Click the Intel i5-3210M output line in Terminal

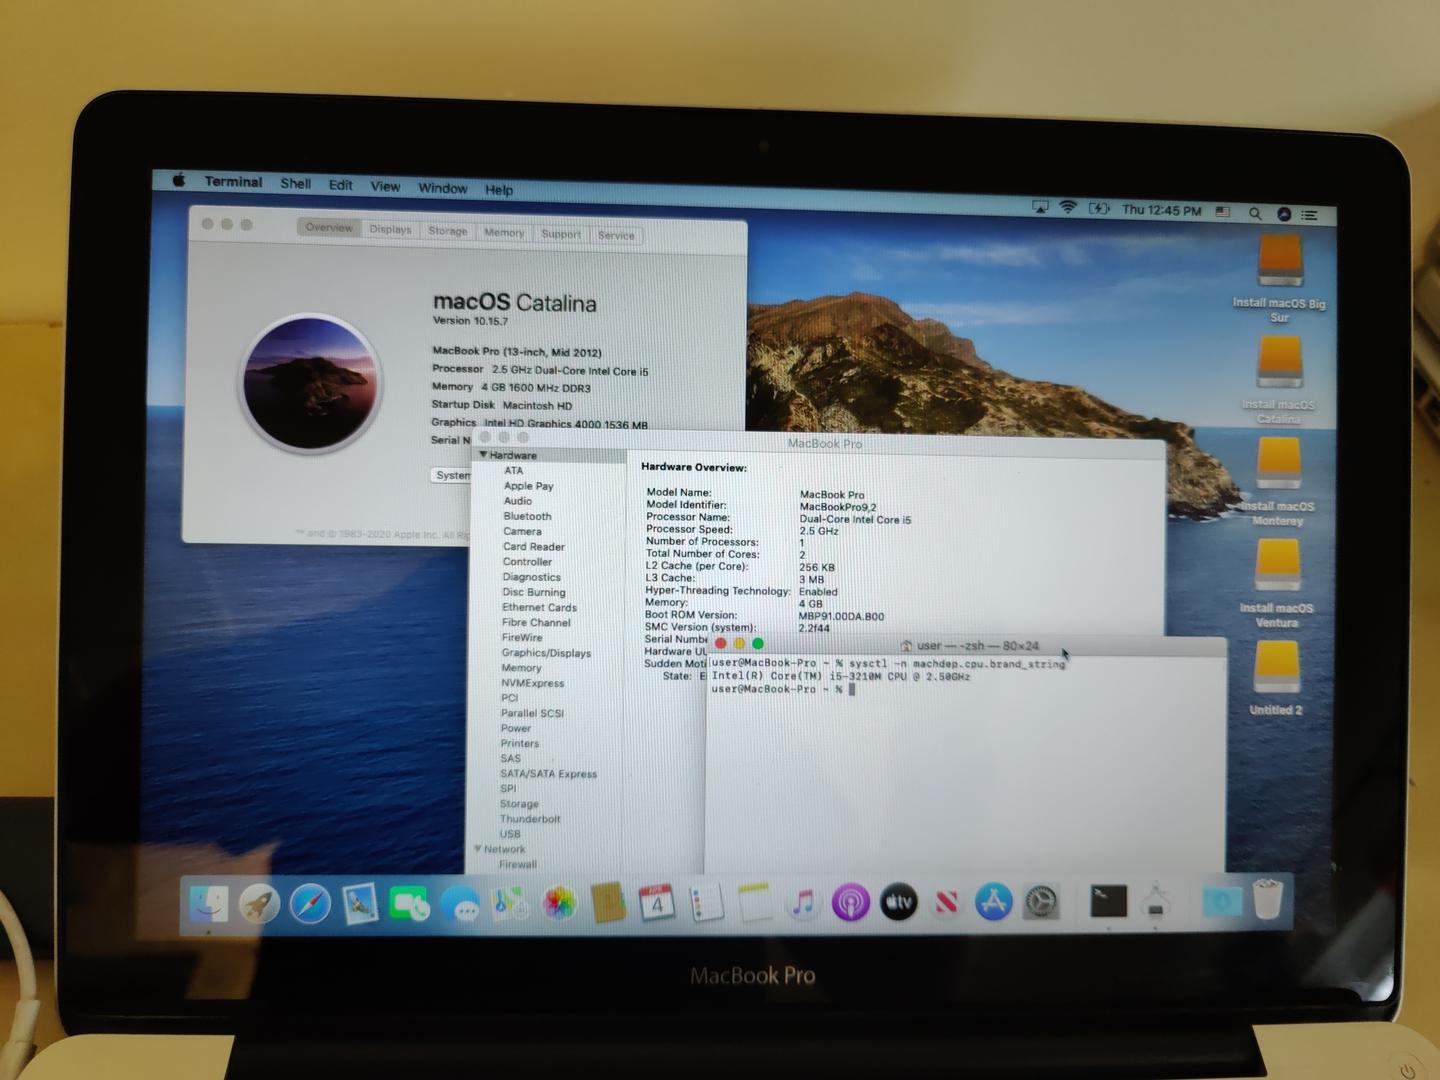point(841,676)
